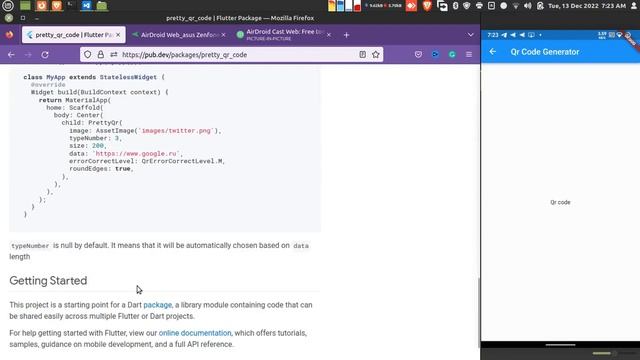
Task: Select the pretty_qr_code Flutter Package tab
Action: 73,35
